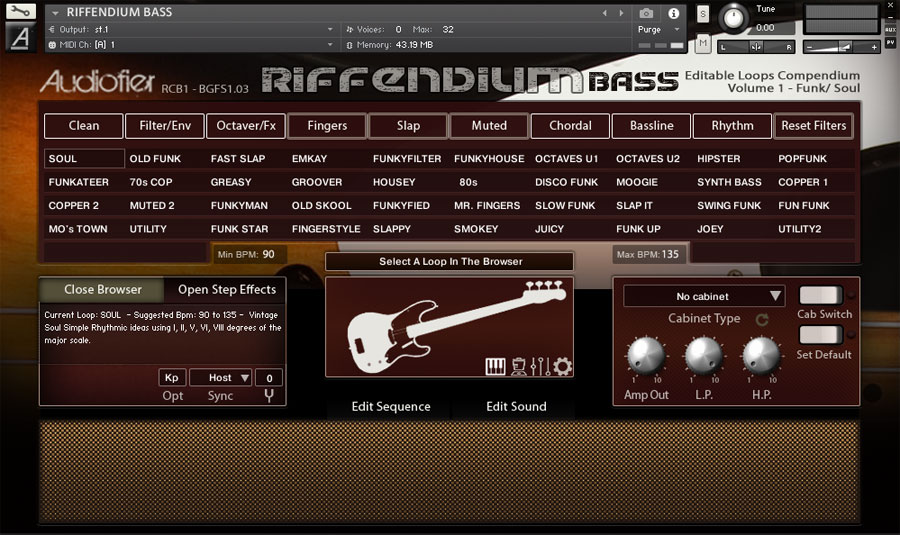Click the tuning fork icon
This screenshot has height=535, width=900.
point(269,395)
